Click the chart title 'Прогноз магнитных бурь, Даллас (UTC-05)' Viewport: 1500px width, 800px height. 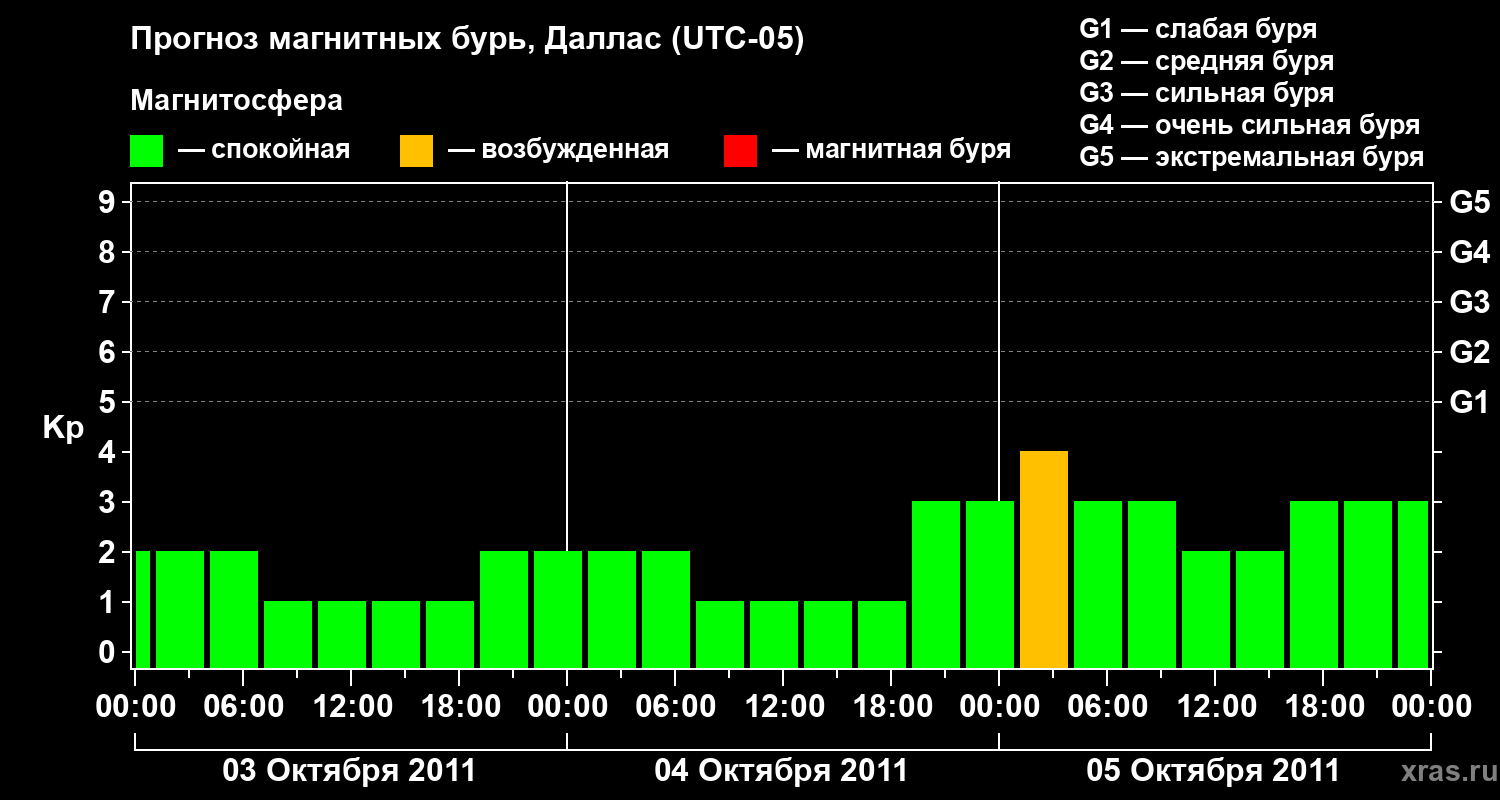pos(467,40)
